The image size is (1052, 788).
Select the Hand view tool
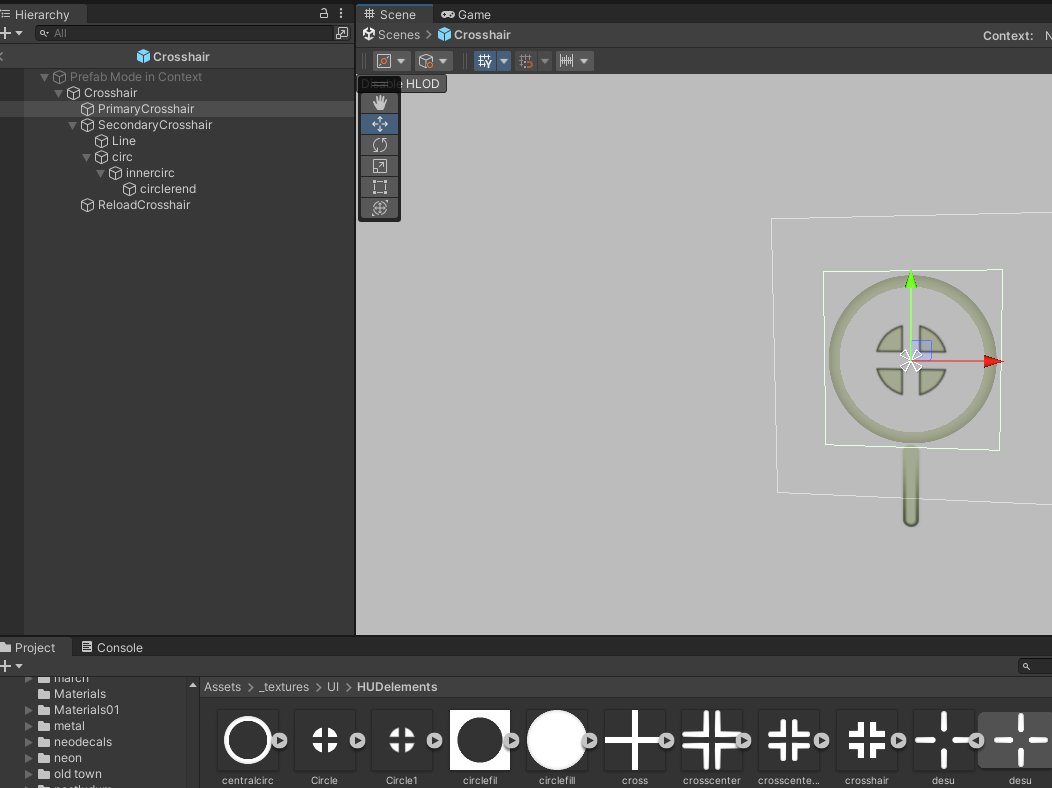(x=380, y=103)
